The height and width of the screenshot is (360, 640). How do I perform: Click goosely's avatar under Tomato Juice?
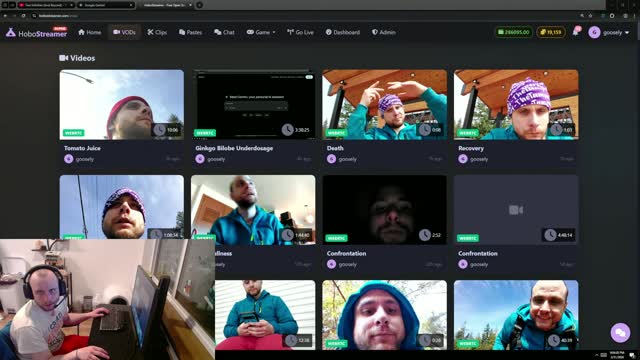click(x=69, y=159)
